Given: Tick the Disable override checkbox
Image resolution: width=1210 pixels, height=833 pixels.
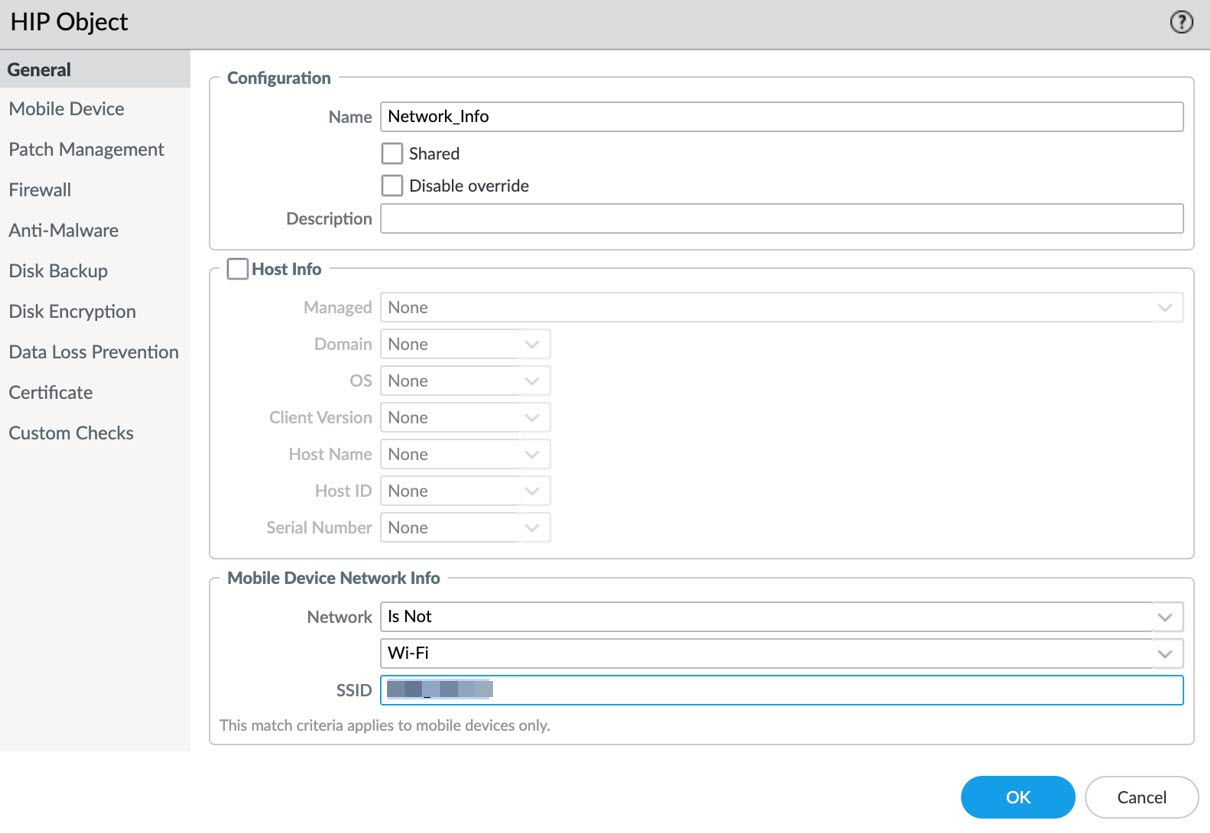Looking at the screenshot, I should click(392, 186).
